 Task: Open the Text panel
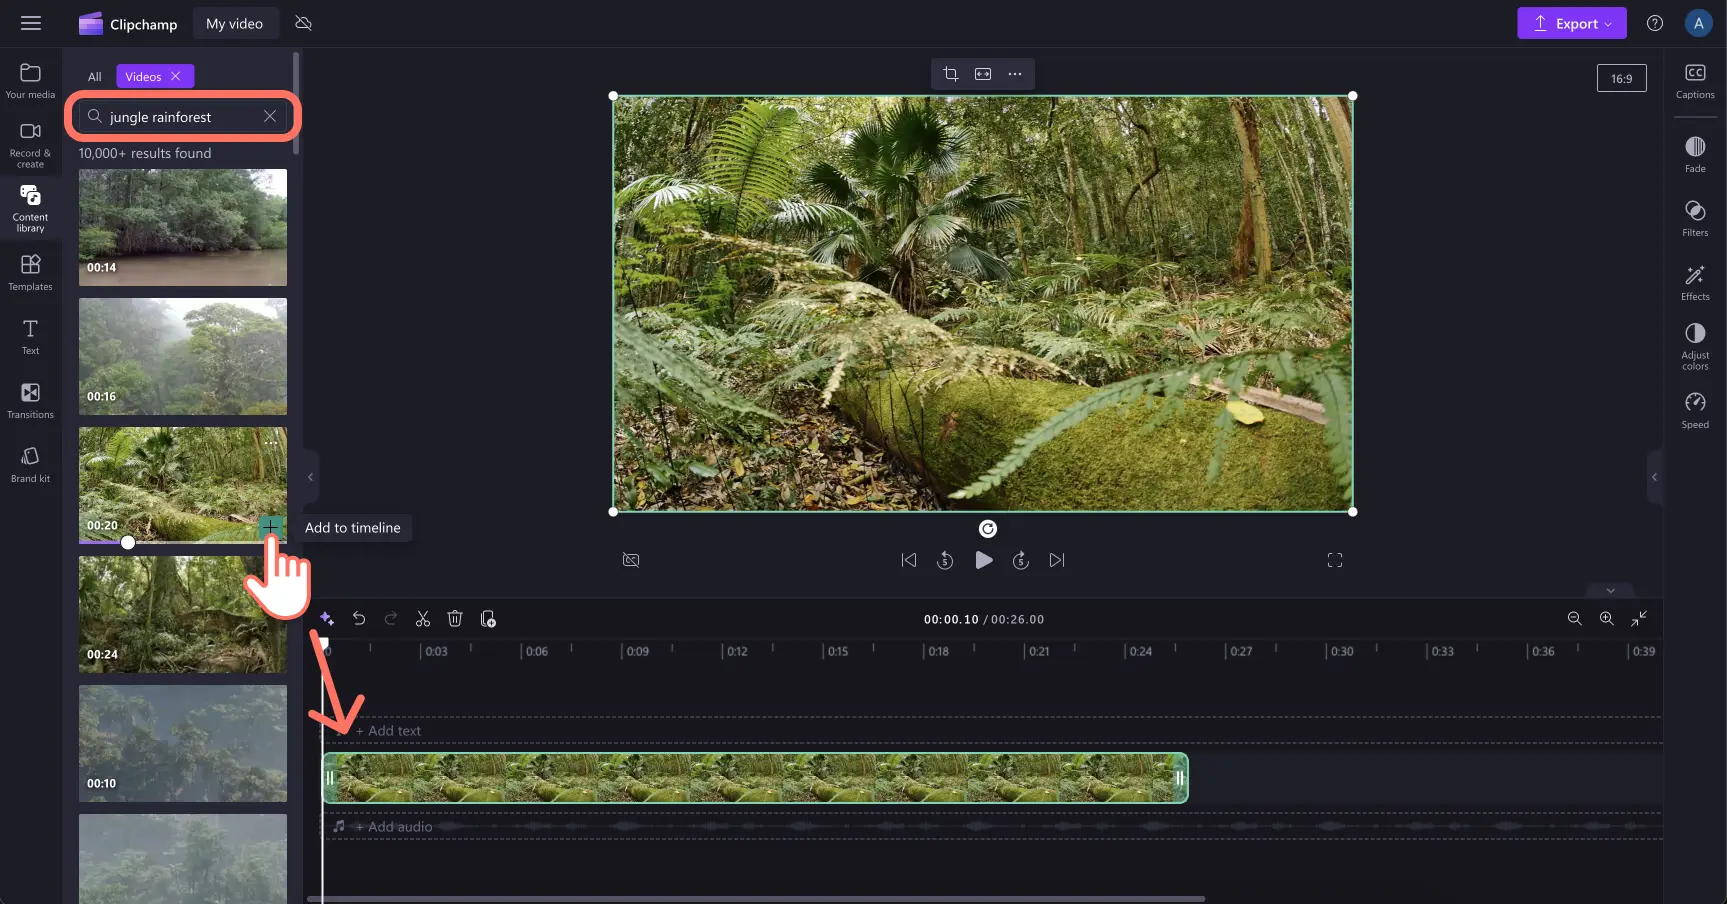pyautogui.click(x=31, y=336)
